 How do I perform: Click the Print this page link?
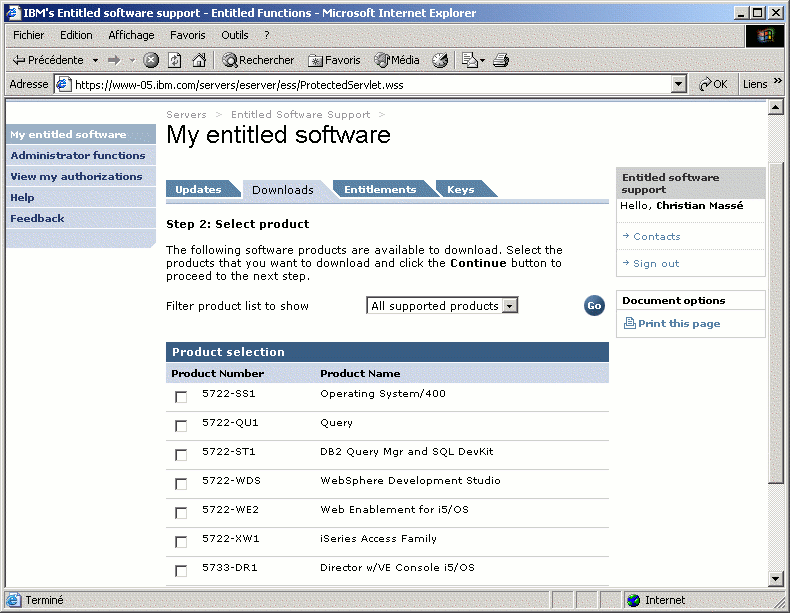point(673,323)
